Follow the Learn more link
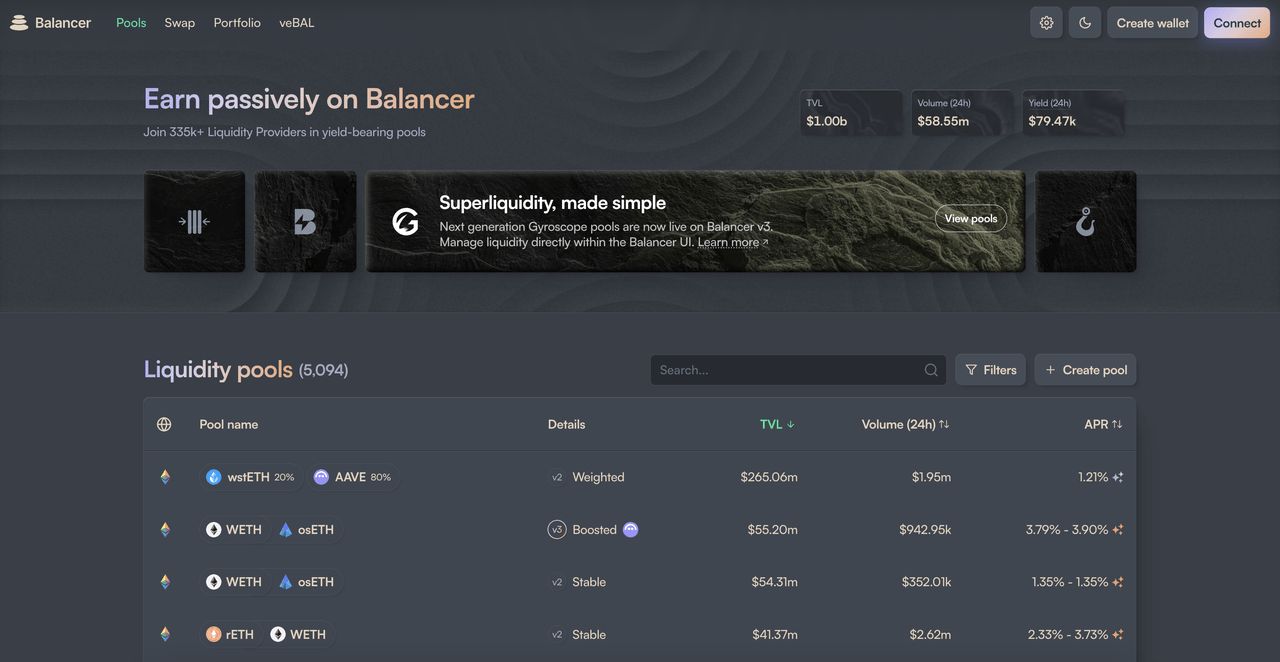Screen dimensions: 1280x662 click(x=733, y=242)
